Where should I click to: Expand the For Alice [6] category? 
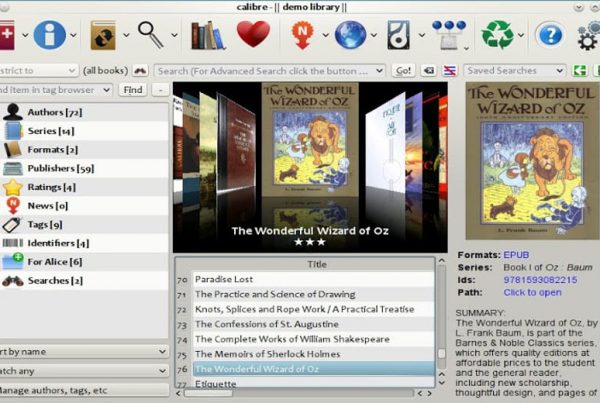84,262
